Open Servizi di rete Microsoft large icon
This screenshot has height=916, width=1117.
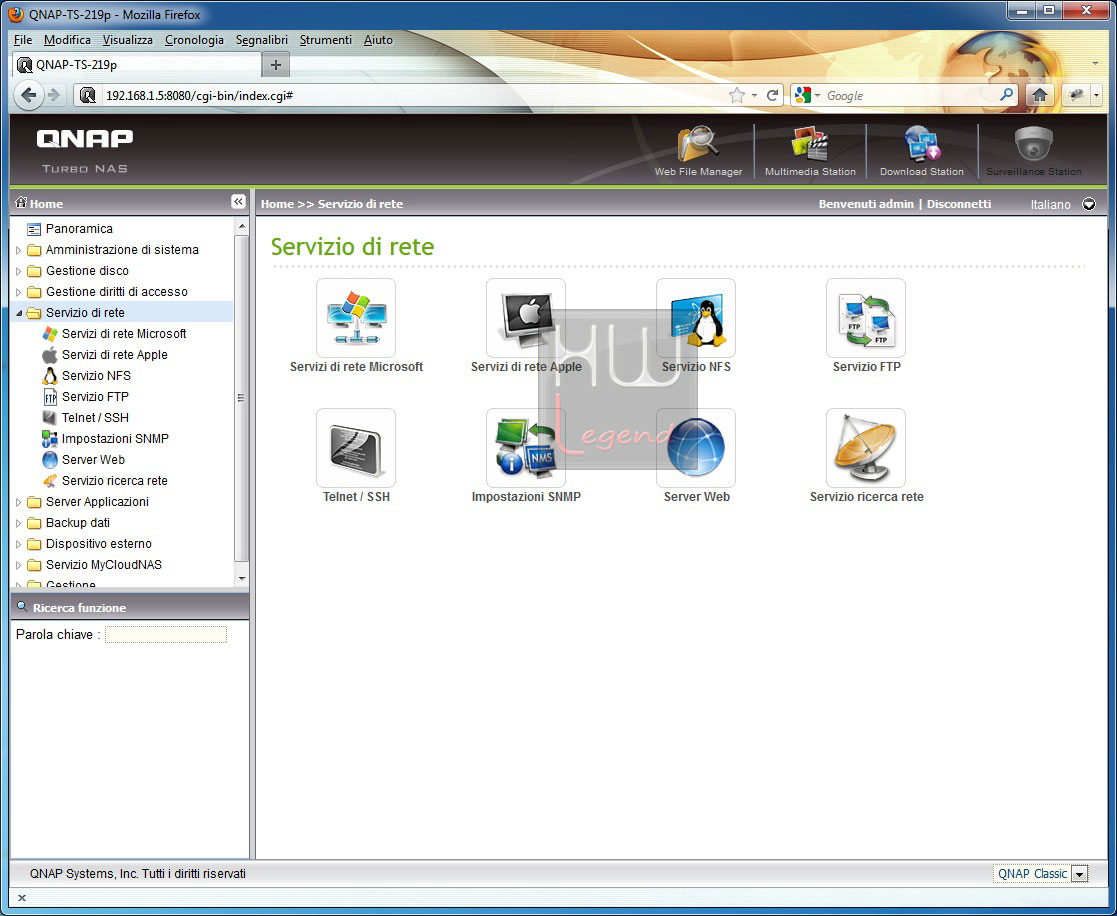[x=355, y=318]
